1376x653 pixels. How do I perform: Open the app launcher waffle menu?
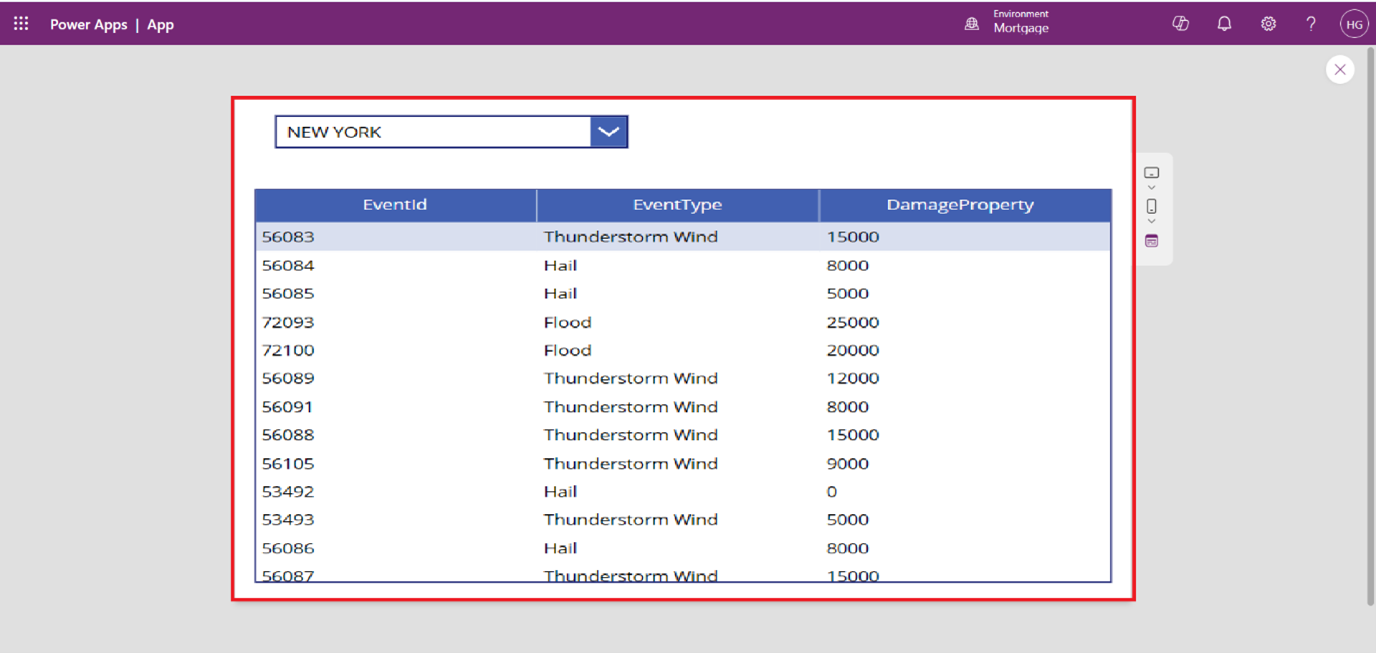[x=21, y=24]
